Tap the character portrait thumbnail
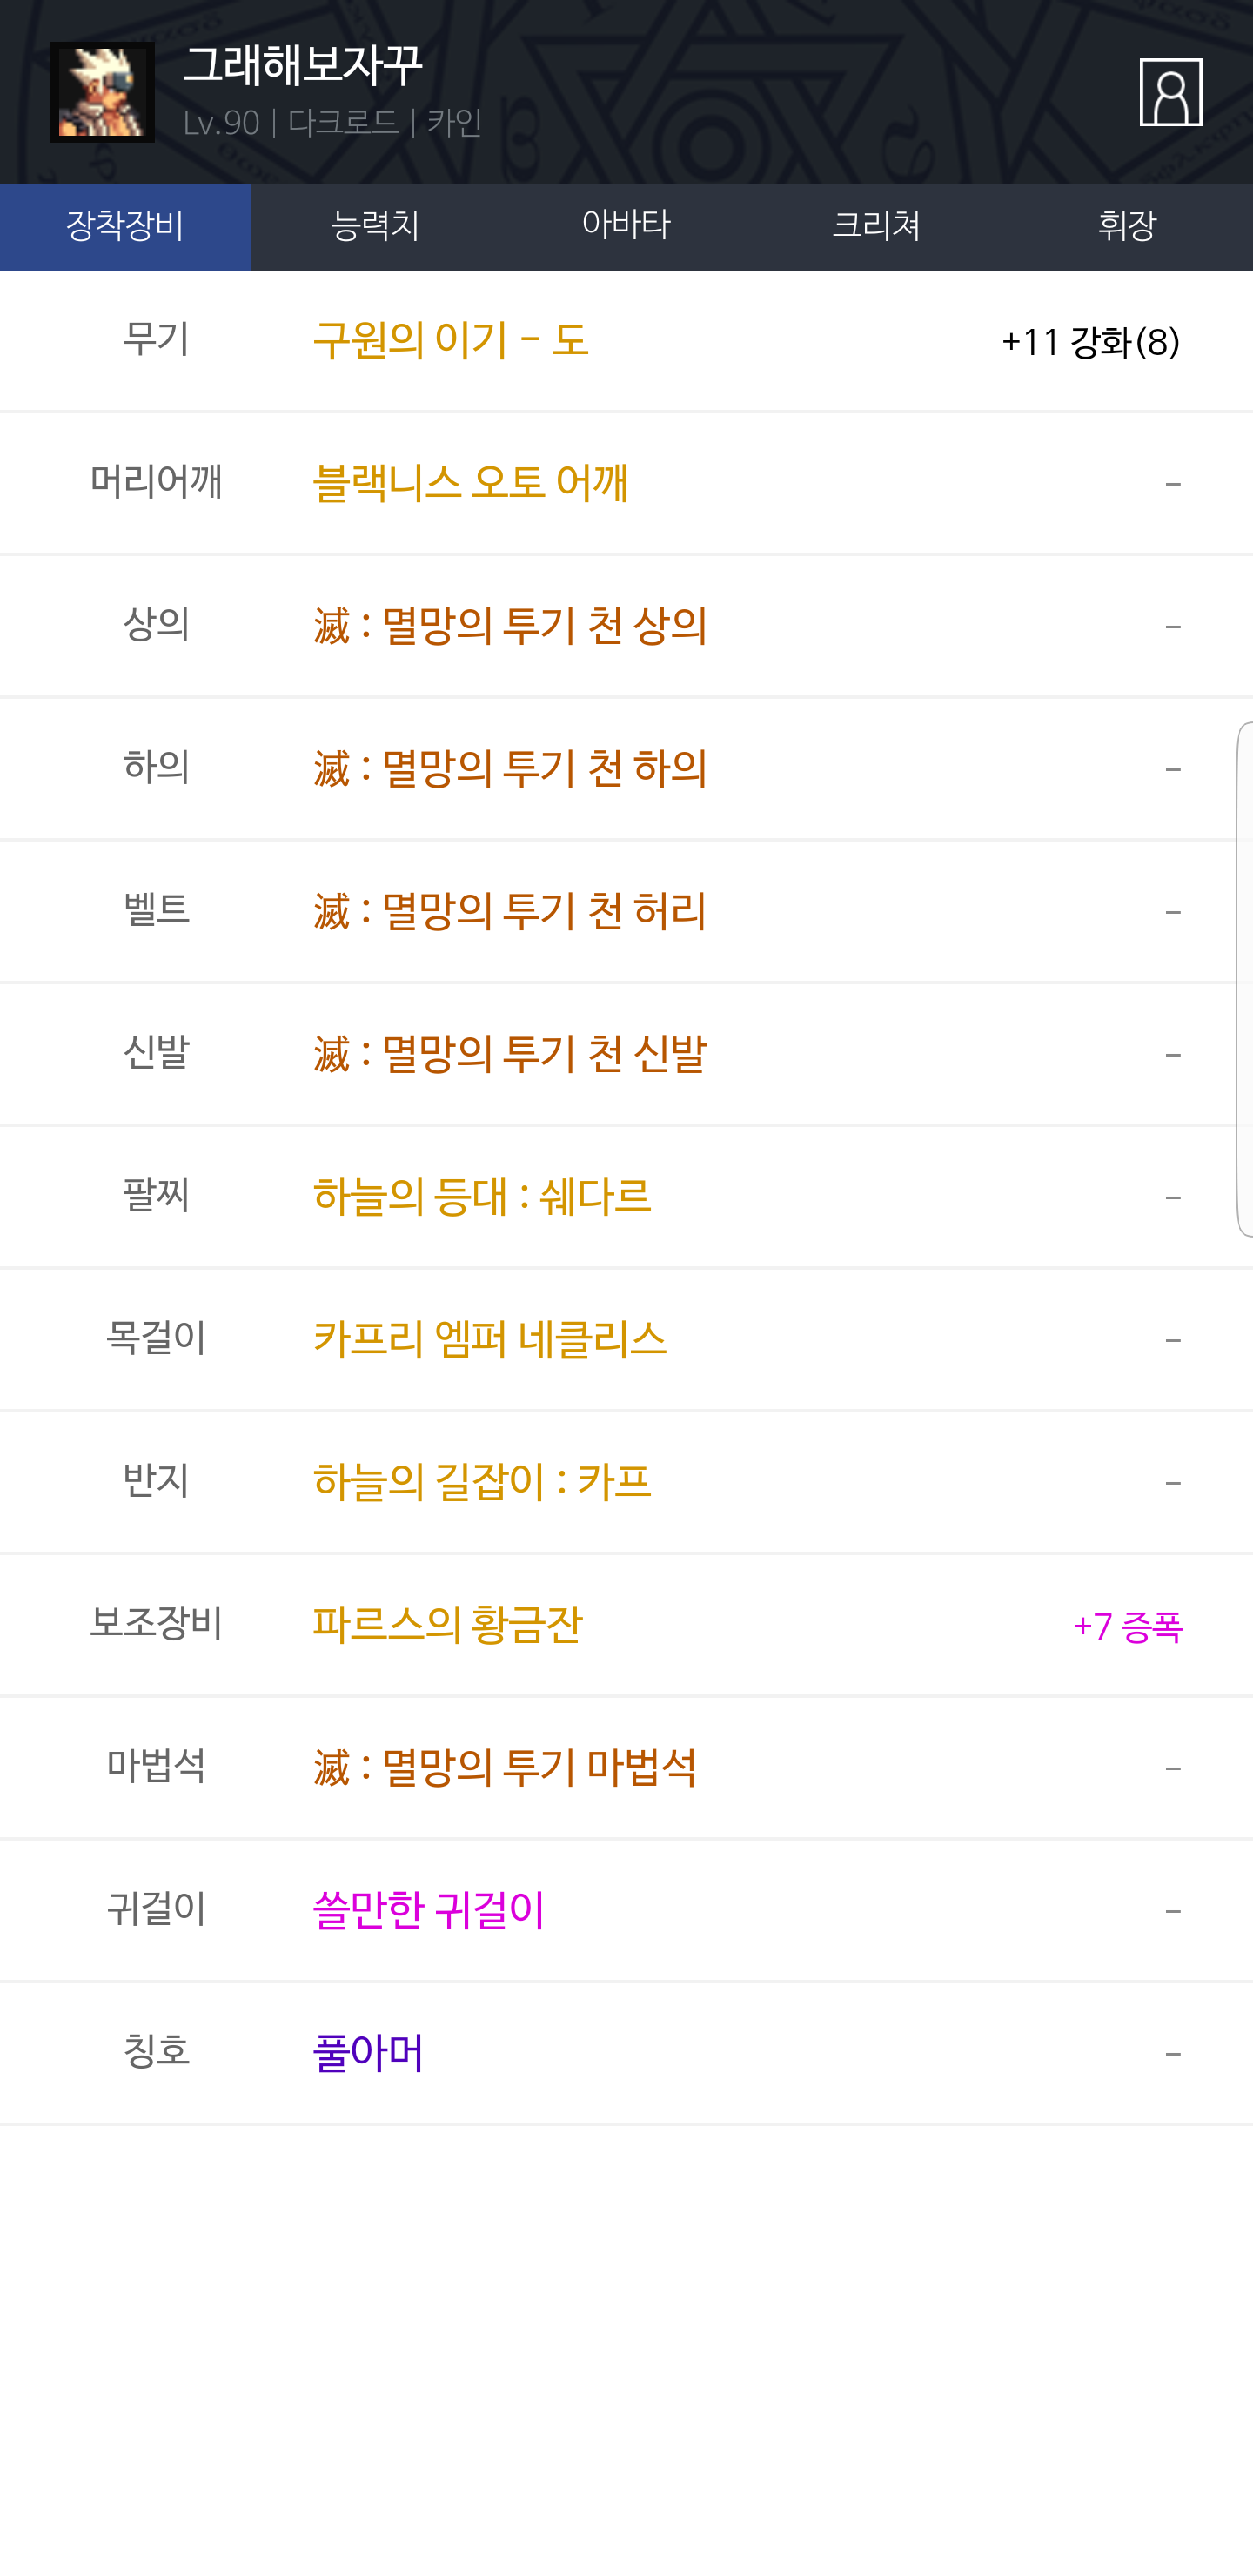Image resolution: width=1253 pixels, height=2576 pixels. [102, 92]
